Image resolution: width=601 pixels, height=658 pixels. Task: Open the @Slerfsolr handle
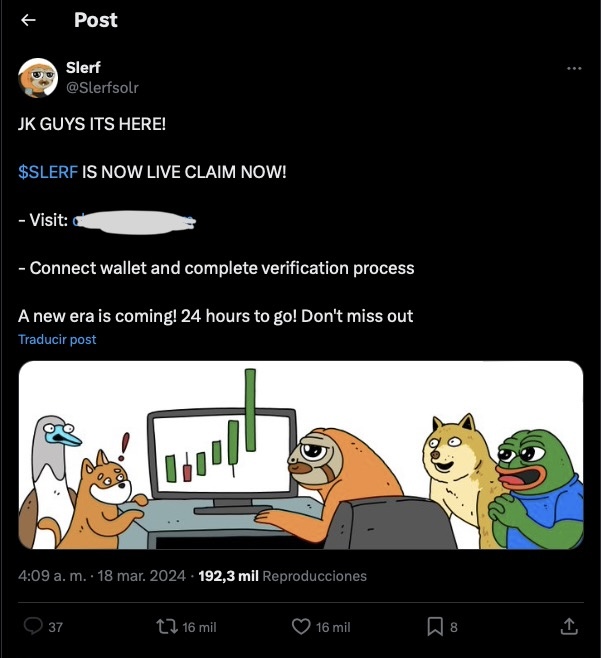pos(102,87)
